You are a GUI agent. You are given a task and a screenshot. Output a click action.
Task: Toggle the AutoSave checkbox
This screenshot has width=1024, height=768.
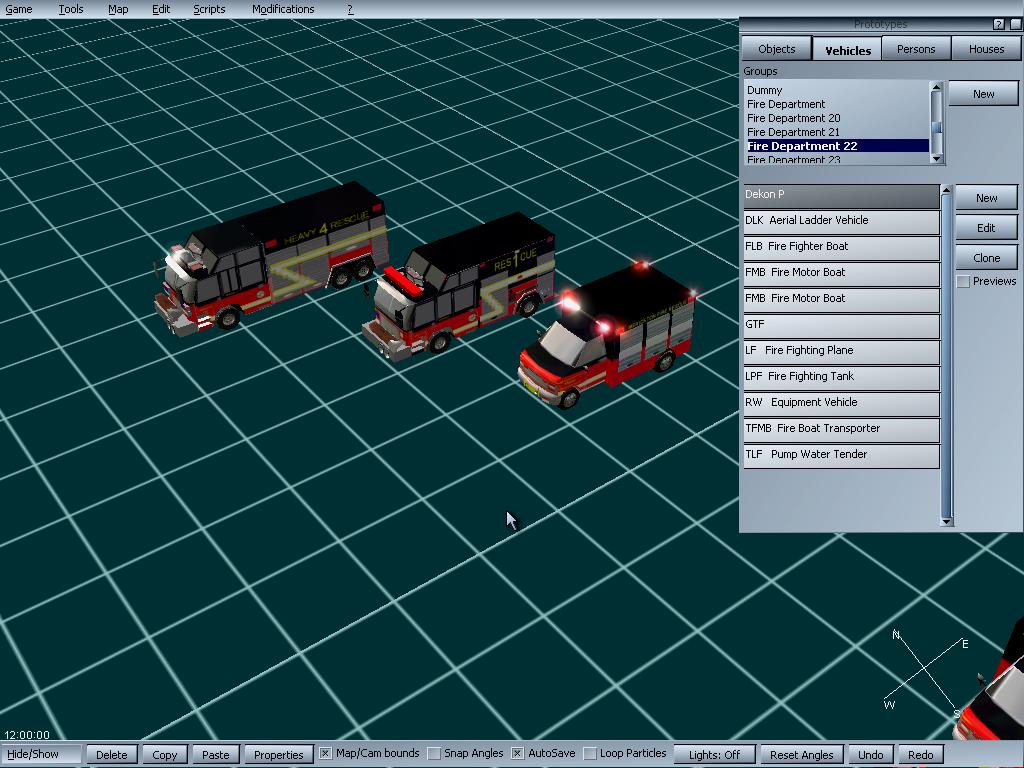click(517, 754)
